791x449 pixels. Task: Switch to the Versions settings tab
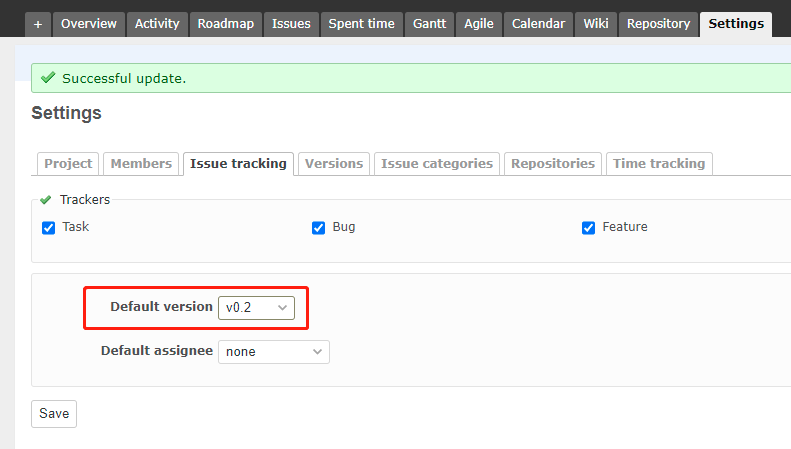(x=334, y=164)
